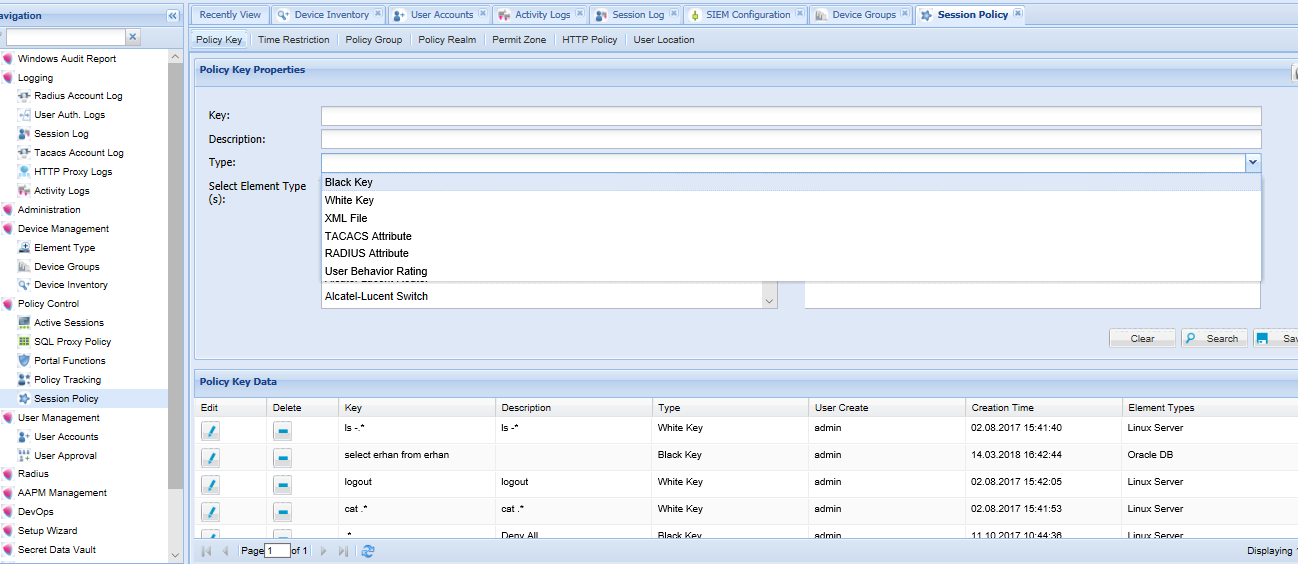
Task: Click the Key input field
Action: tap(790, 116)
